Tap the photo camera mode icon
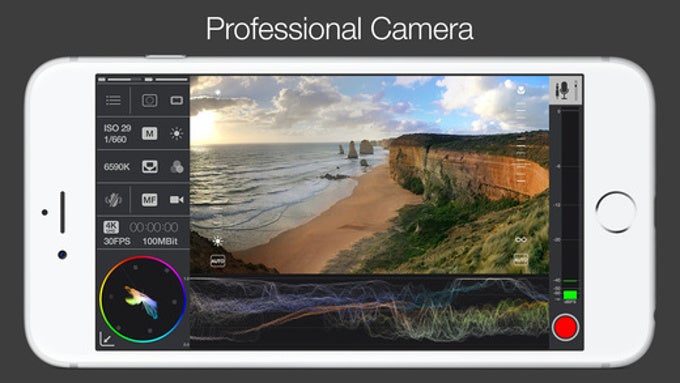Viewport: 680px width, 383px height. pos(150,100)
